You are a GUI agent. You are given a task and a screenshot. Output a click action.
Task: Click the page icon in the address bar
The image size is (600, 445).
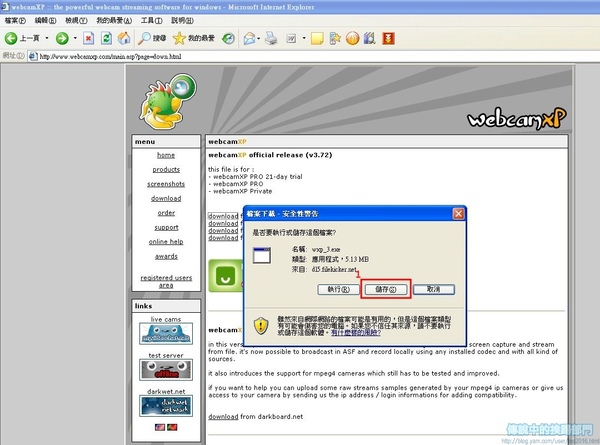(33, 57)
